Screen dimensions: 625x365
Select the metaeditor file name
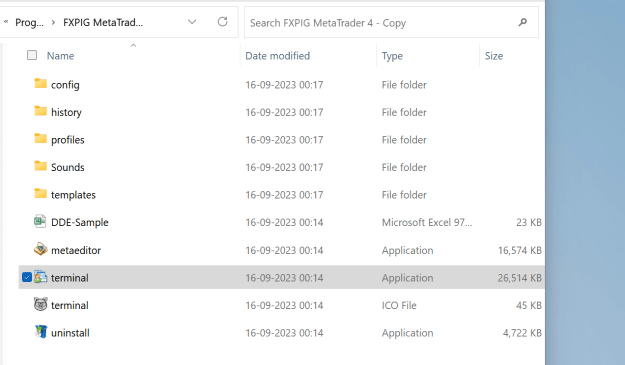(x=76, y=250)
